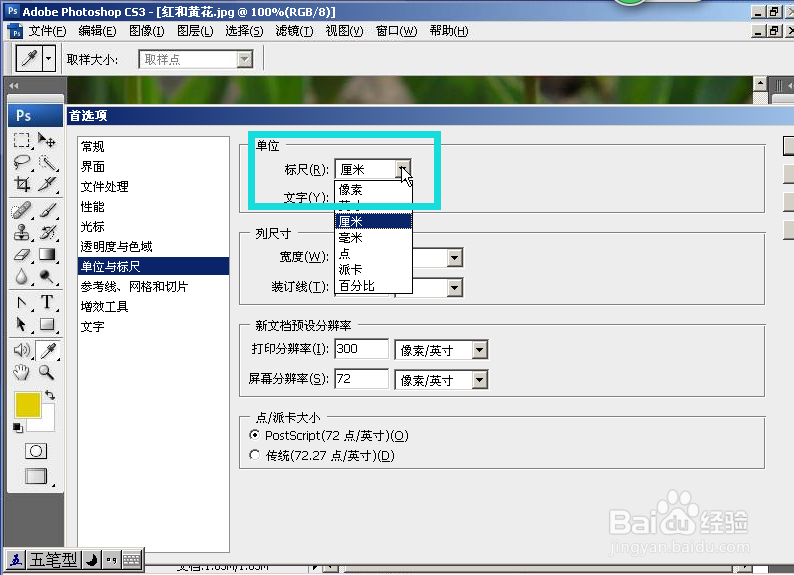Change the screen mode button

click(x=36, y=476)
